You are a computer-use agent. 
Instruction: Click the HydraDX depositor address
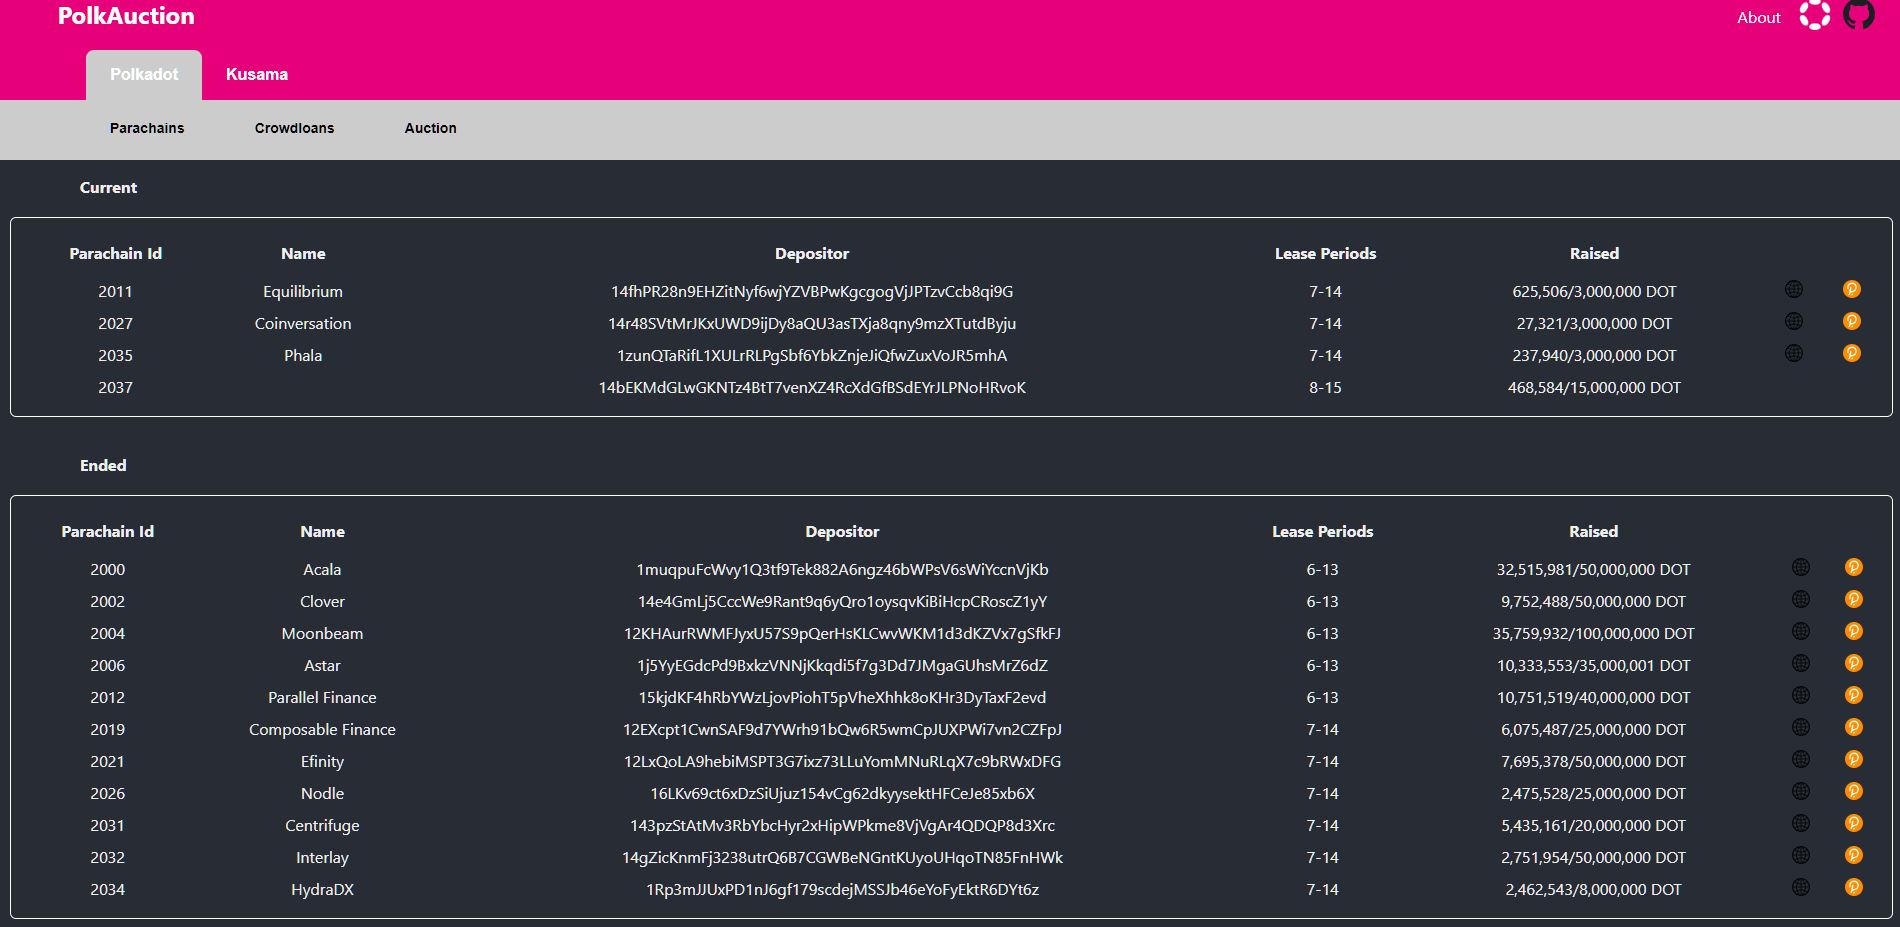842,890
